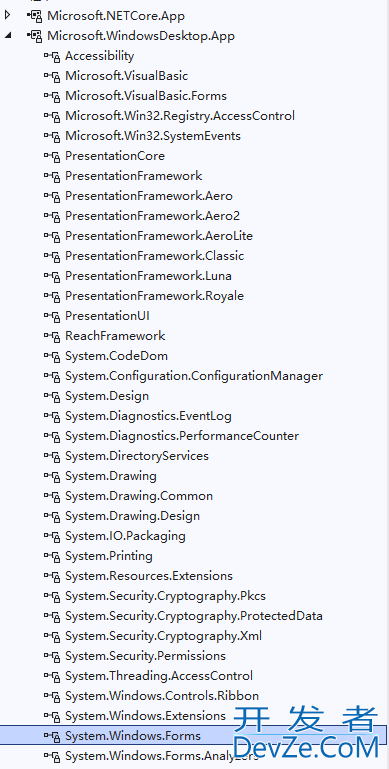Select System.Diagnostics.PerformanceCounter reference
This screenshot has height=769, width=389.
pos(182,436)
